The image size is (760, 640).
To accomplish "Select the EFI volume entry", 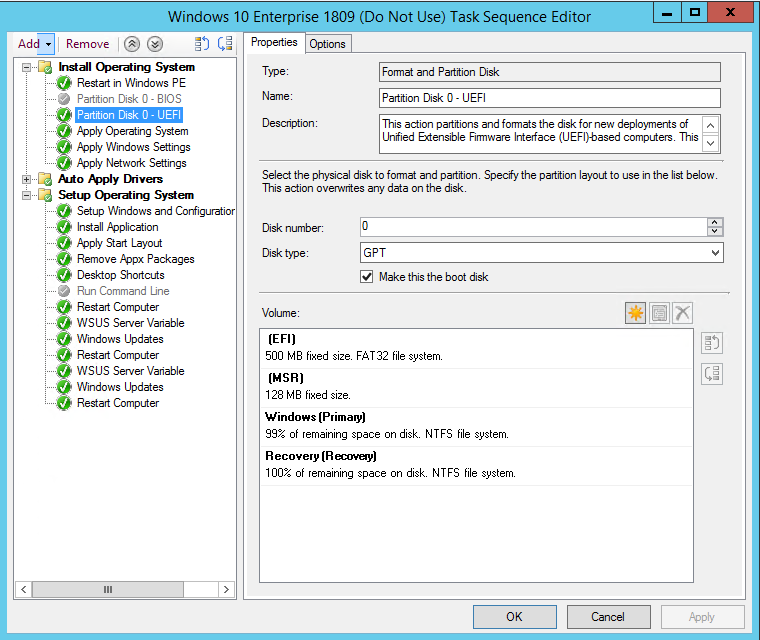I will tap(476, 348).
